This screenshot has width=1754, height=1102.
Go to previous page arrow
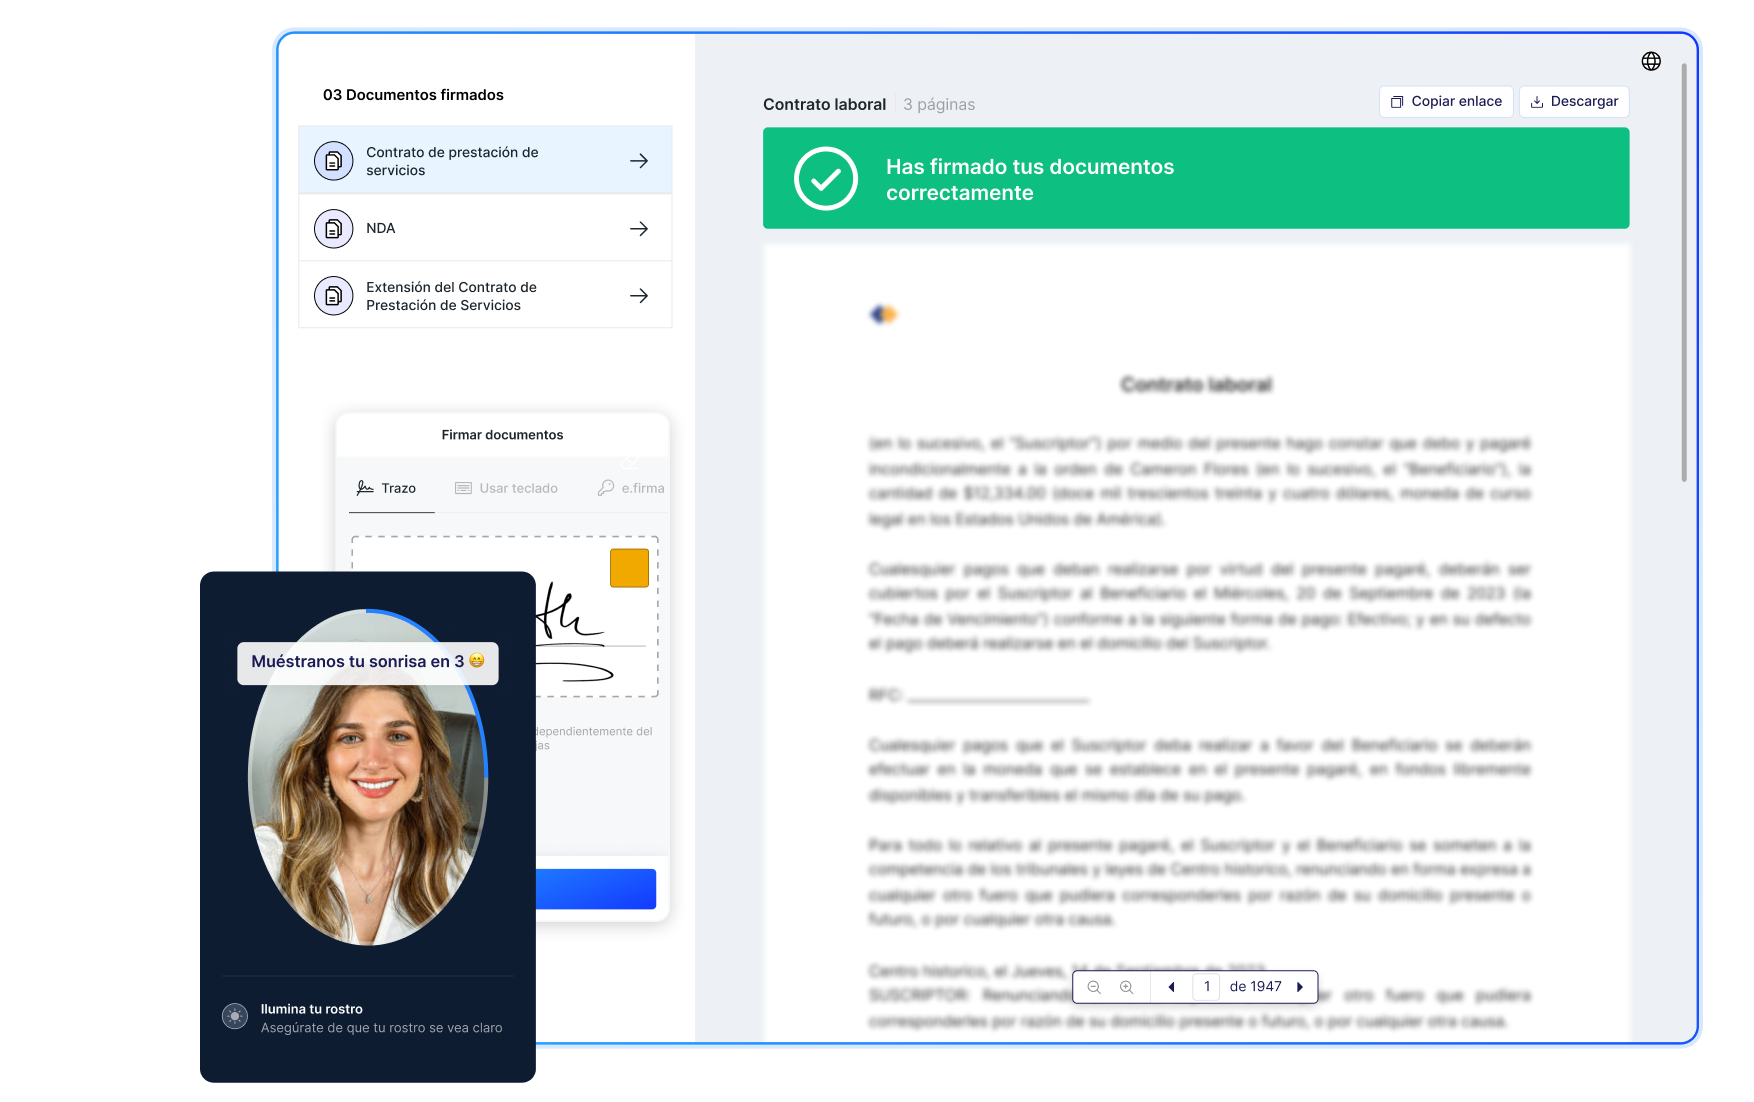(1171, 987)
